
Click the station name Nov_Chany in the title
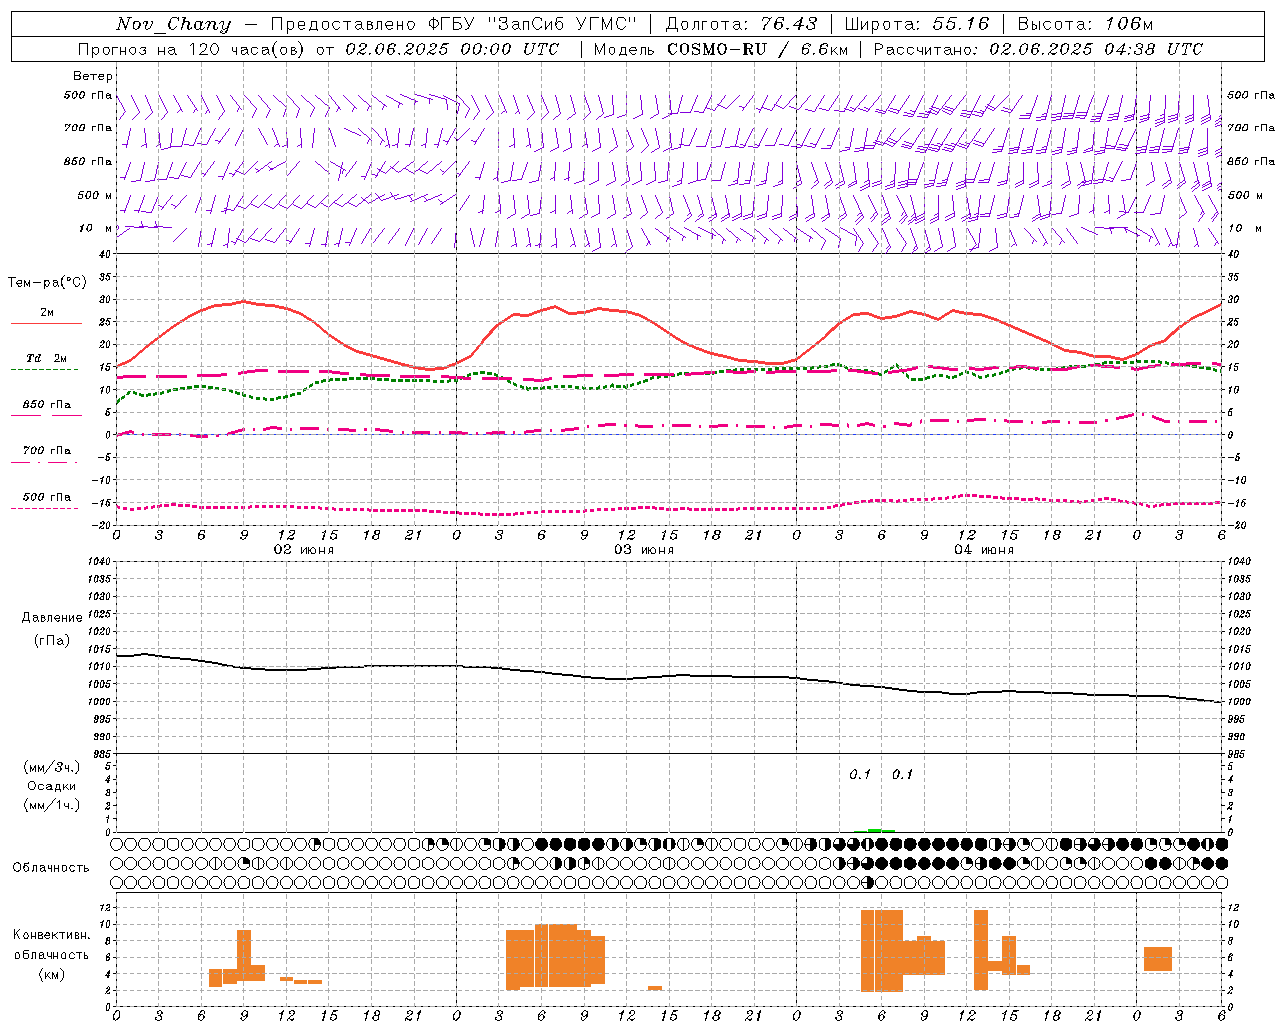pyautogui.click(x=173, y=24)
